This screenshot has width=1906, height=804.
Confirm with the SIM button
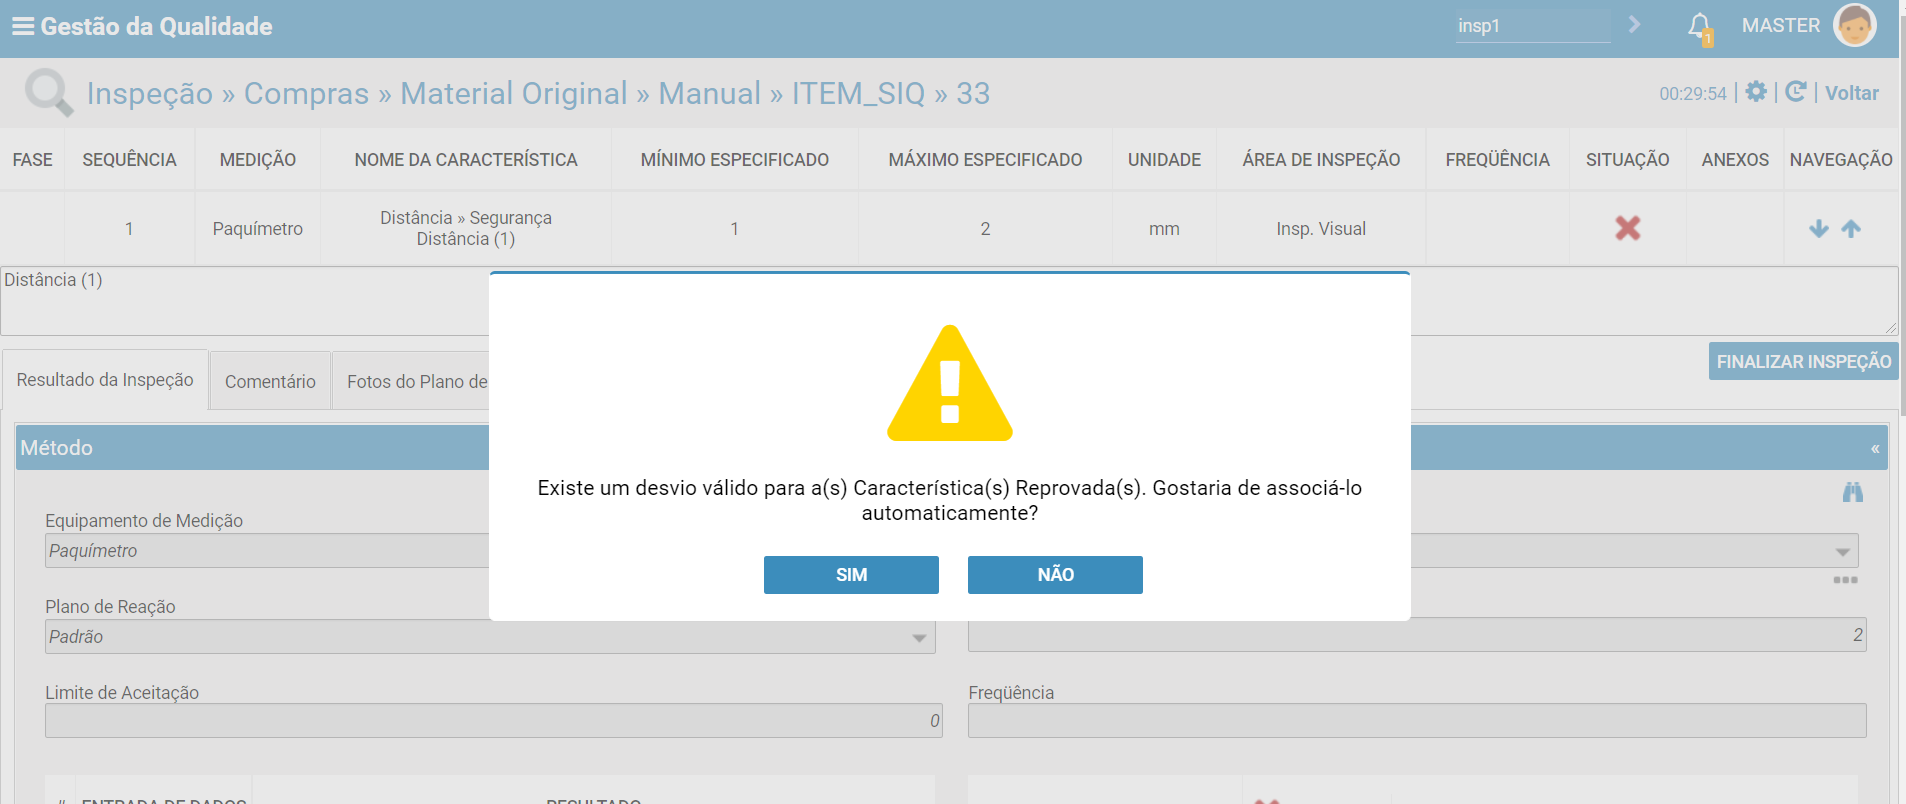[851, 575]
